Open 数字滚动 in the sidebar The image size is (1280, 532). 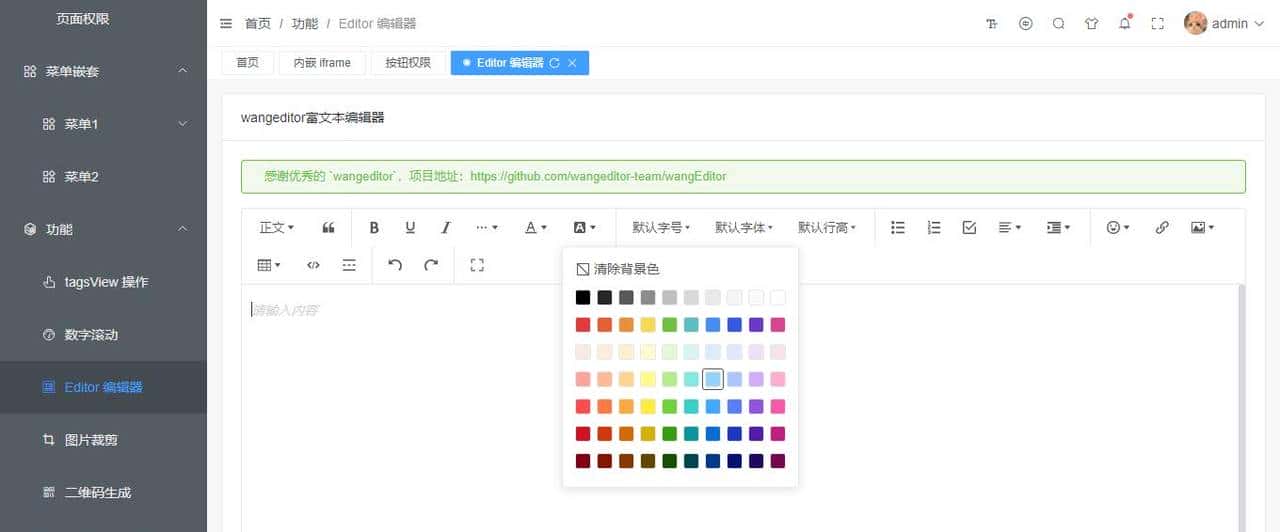[103, 334]
